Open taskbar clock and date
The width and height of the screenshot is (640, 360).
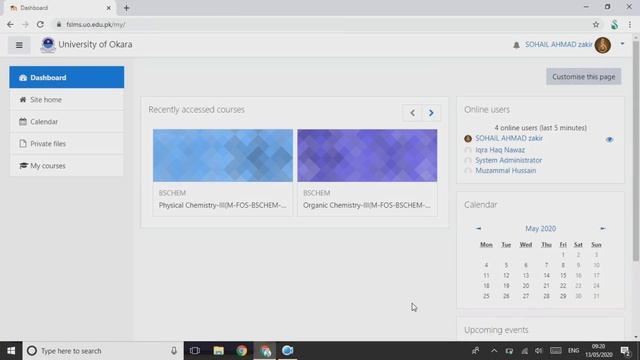598,351
